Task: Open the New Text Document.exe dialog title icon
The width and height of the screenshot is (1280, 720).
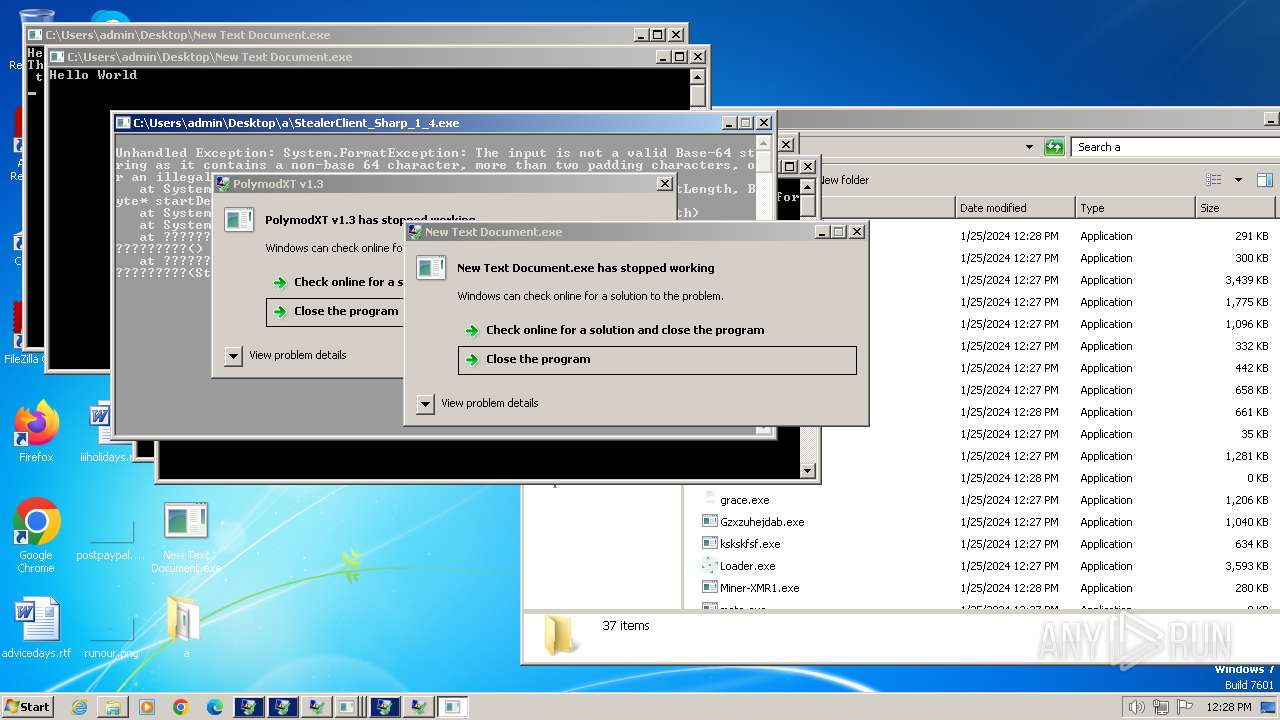Action: pyautogui.click(x=414, y=232)
